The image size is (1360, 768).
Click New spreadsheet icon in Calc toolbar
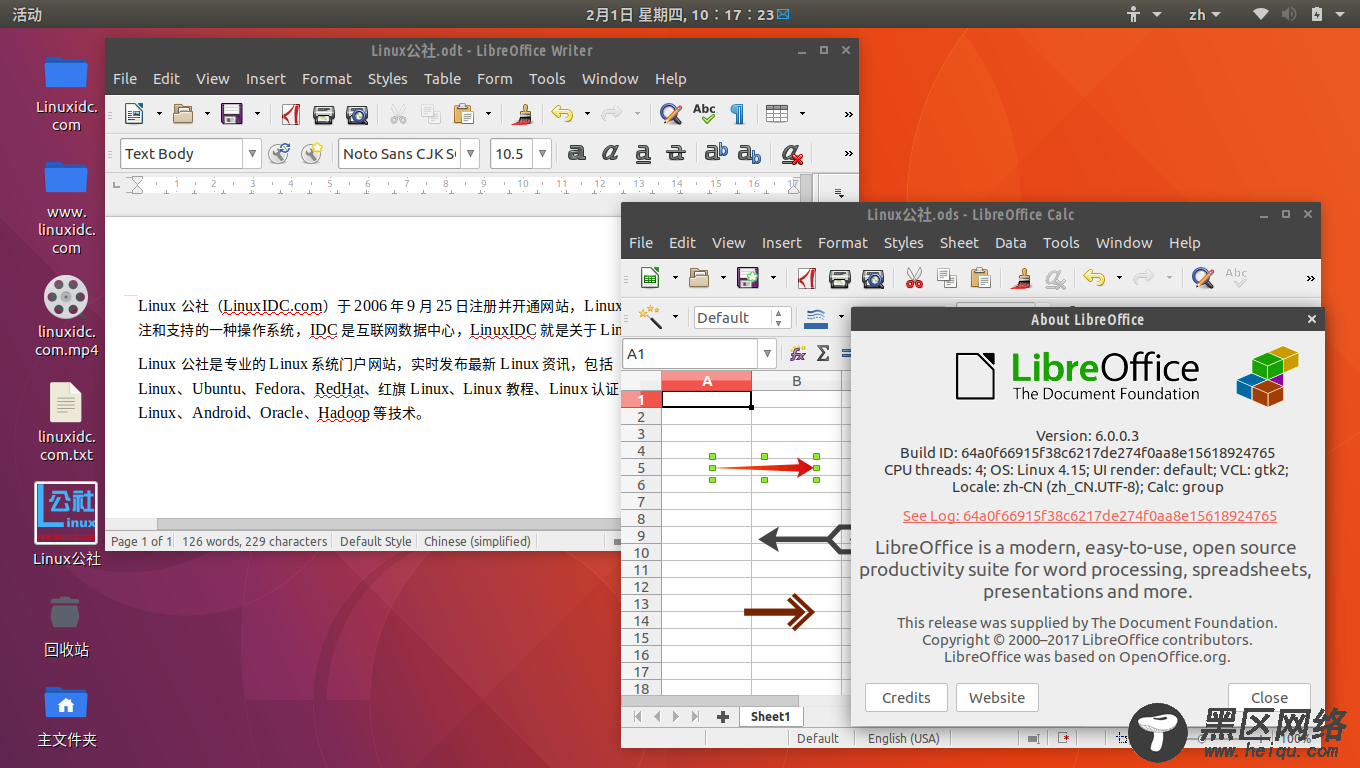tap(650, 278)
